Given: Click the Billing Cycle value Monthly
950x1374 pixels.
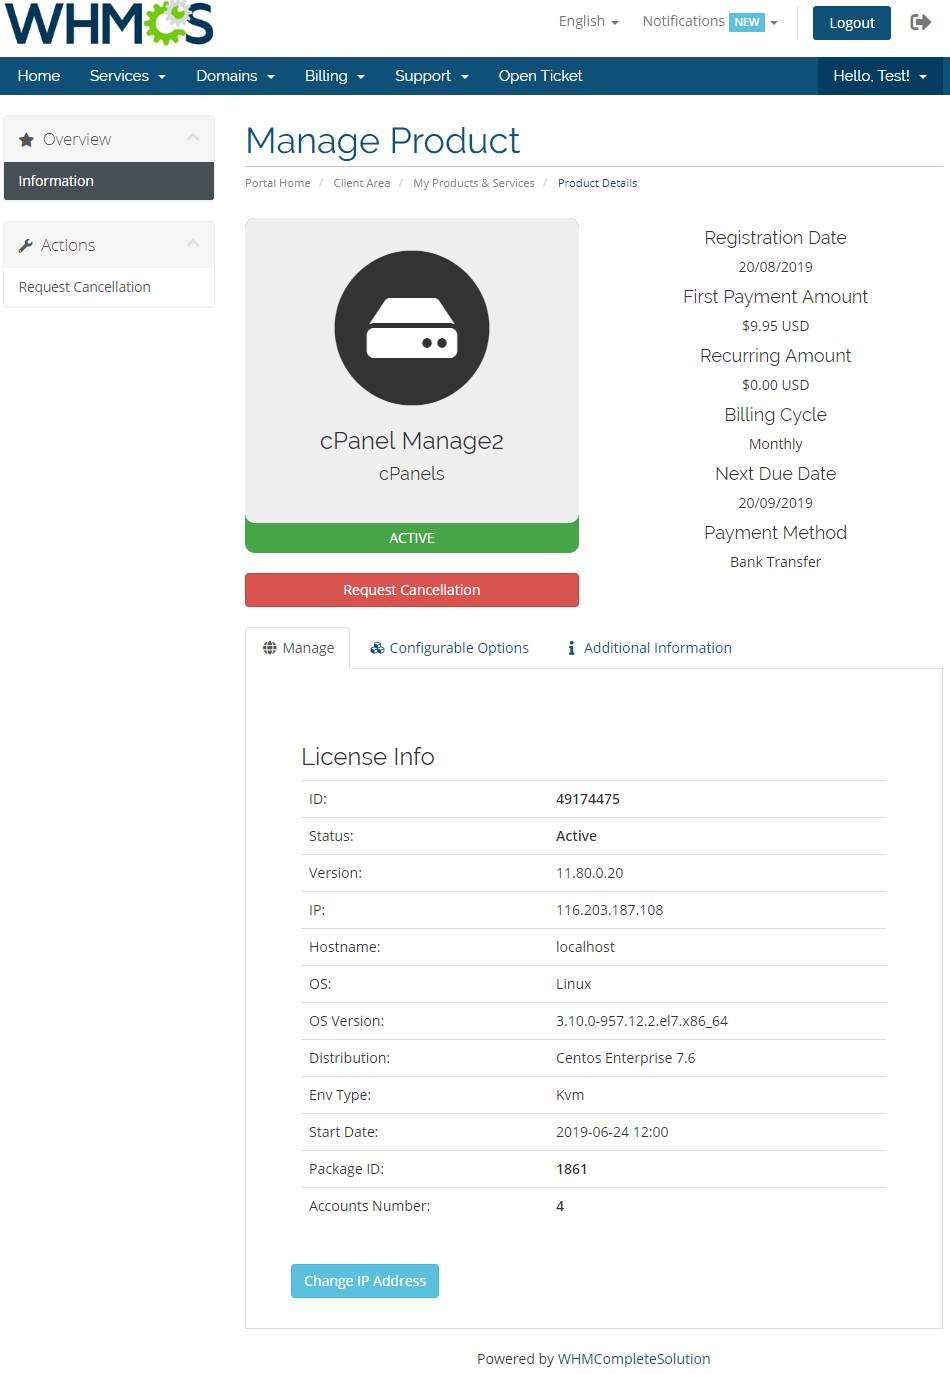Looking at the screenshot, I should click(x=776, y=444).
